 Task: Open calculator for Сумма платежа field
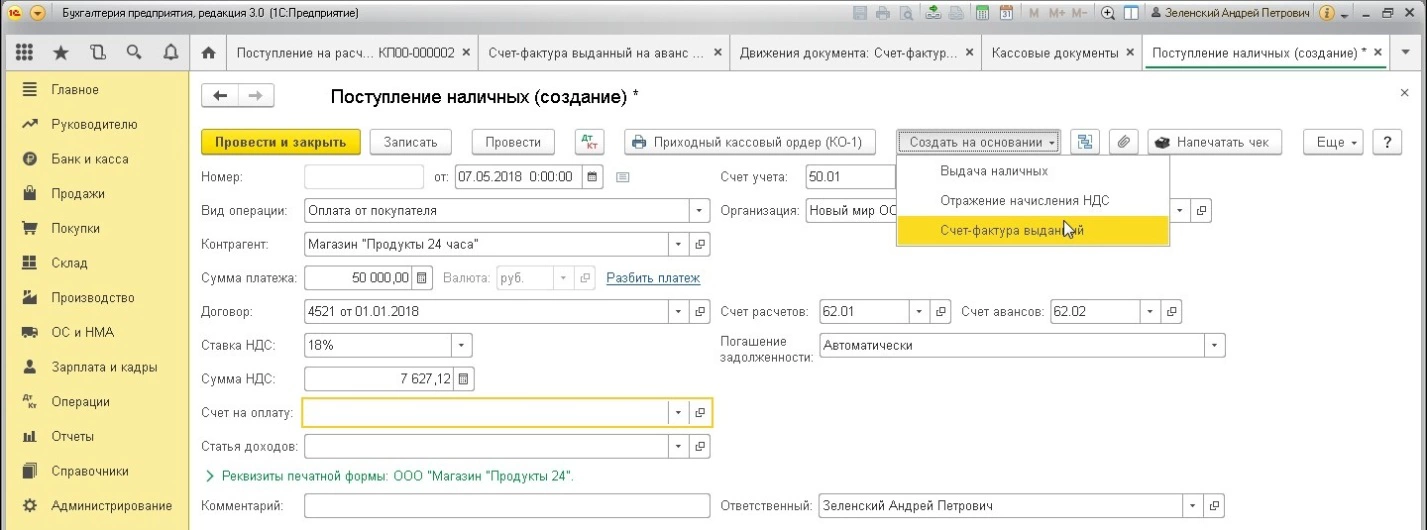[x=421, y=278]
